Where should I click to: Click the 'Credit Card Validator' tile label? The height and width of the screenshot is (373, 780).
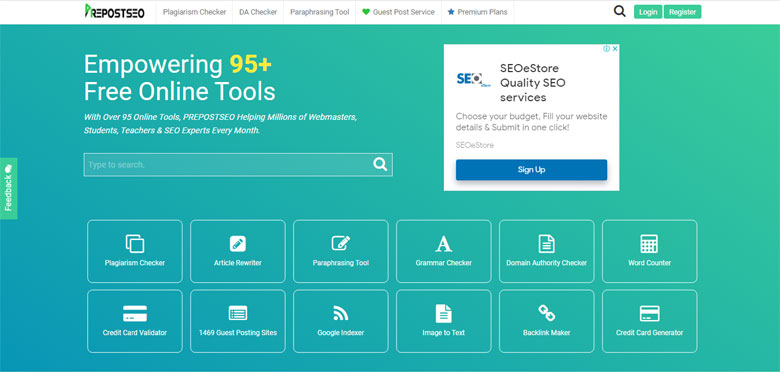135,333
